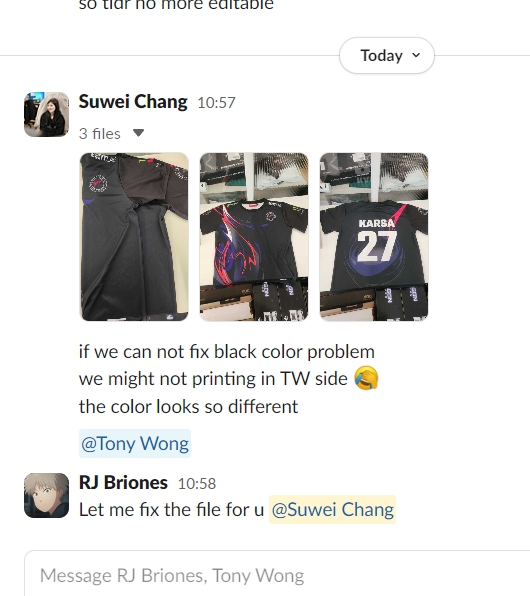
Task: Open the 10:57 message timestamp
Action: 216,103
